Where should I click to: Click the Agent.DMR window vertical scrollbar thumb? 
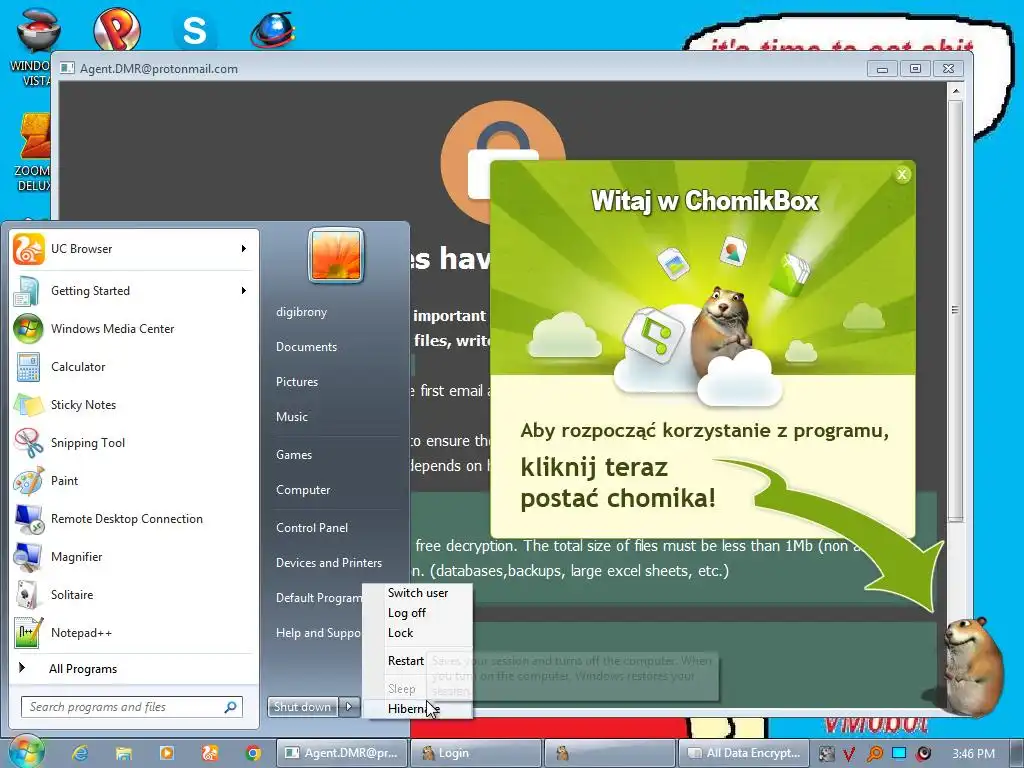[x=956, y=310]
